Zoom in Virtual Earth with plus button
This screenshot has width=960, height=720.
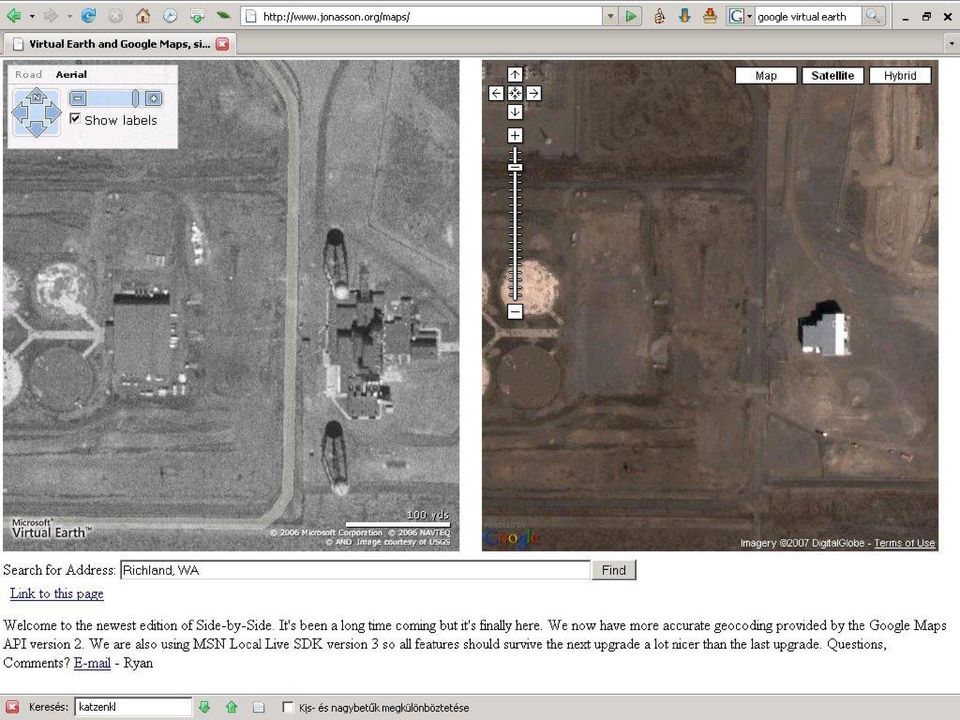(x=154, y=98)
